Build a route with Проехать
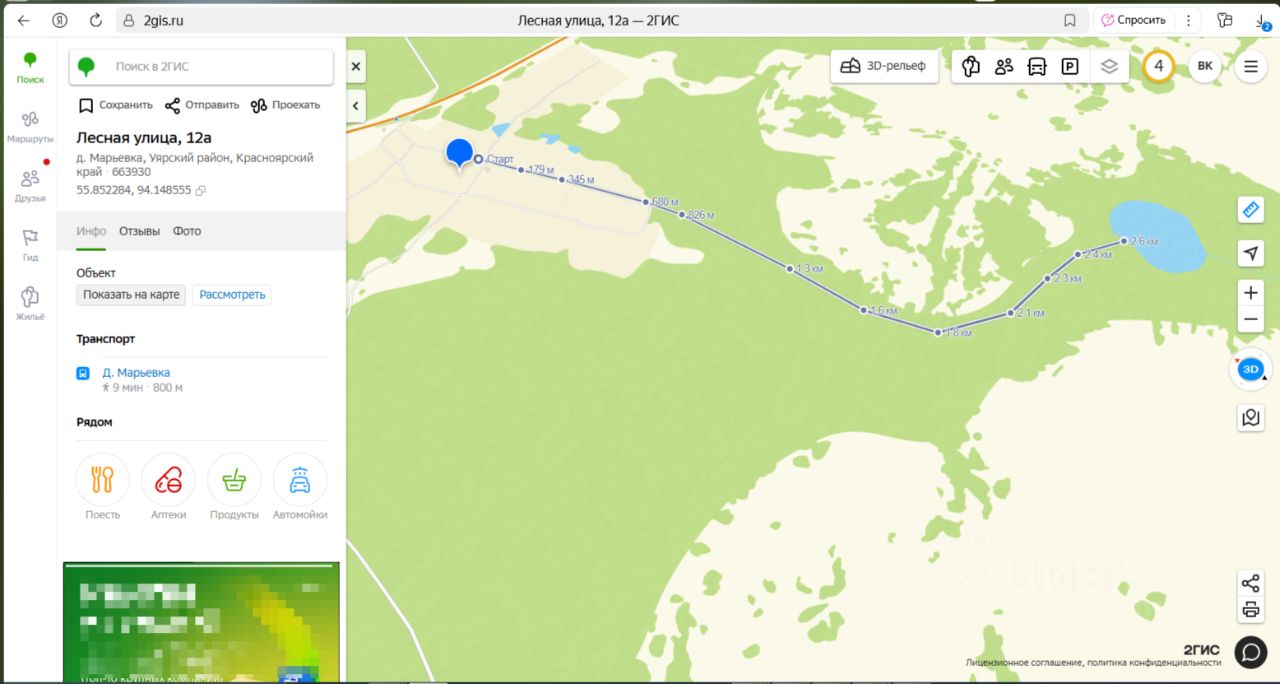This screenshot has width=1280, height=684. [x=286, y=105]
